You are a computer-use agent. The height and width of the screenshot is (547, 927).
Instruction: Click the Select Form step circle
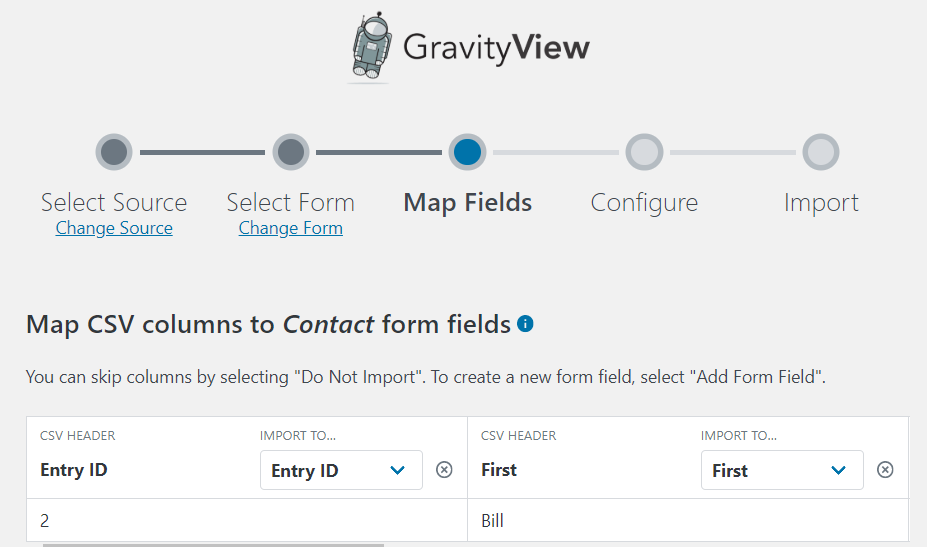click(291, 152)
